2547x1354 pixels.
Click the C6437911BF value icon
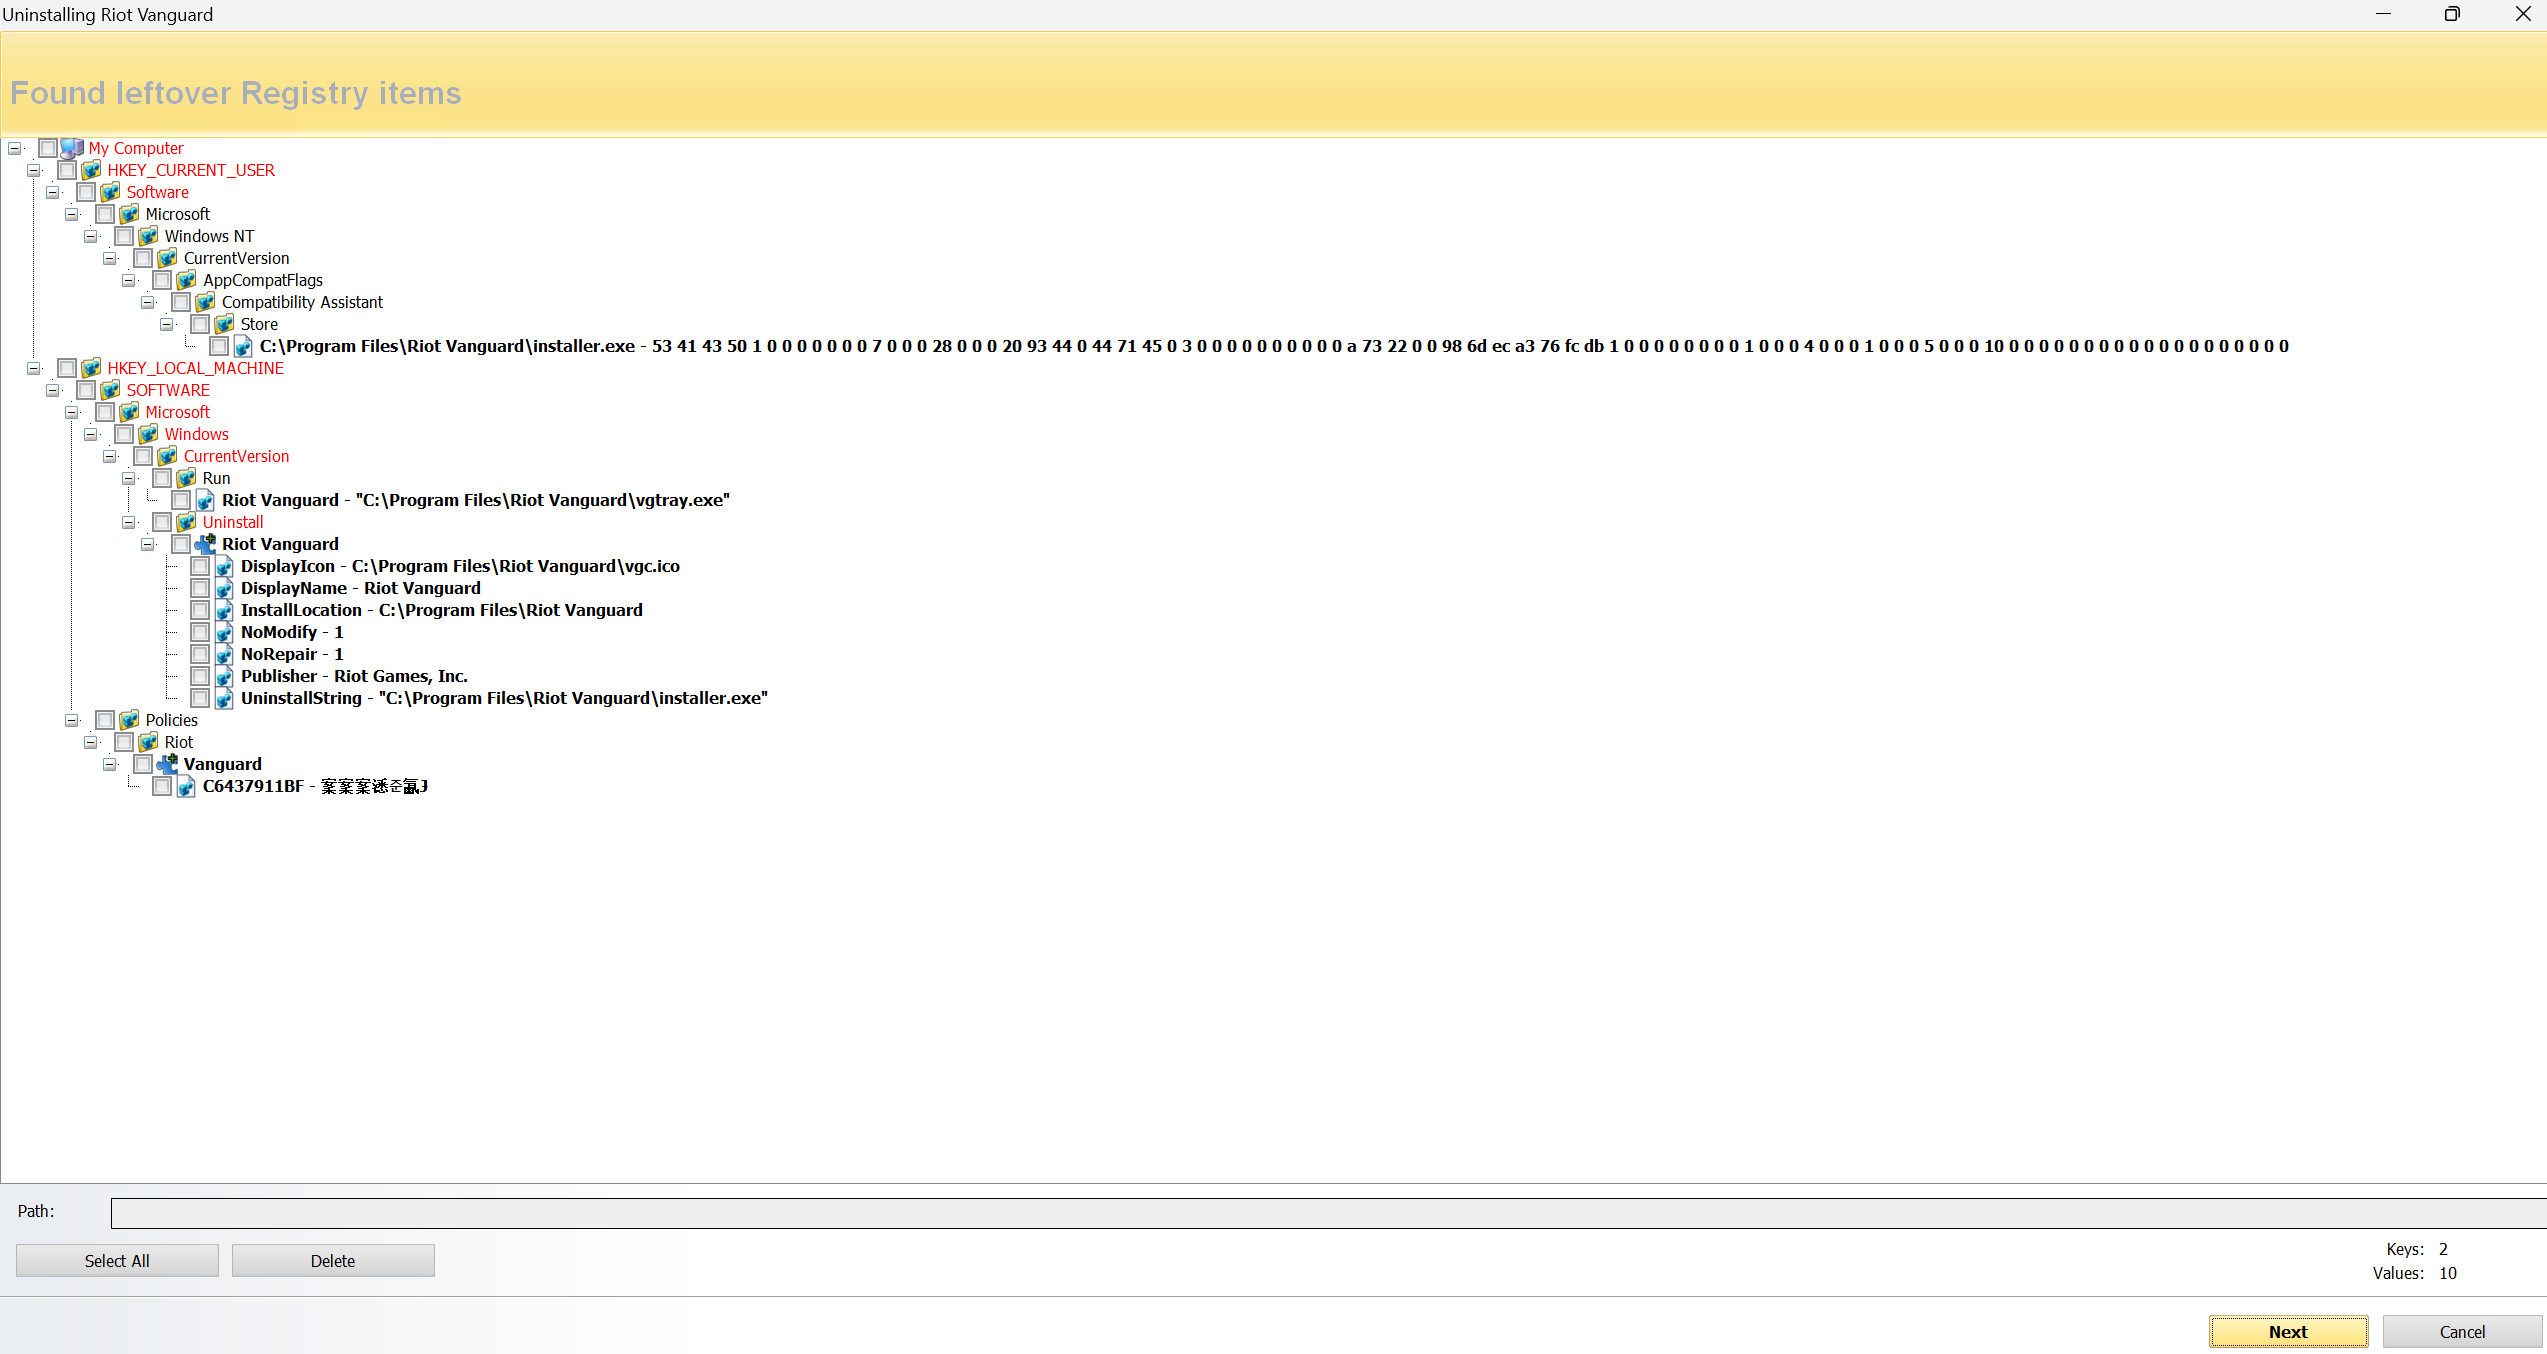point(186,786)
